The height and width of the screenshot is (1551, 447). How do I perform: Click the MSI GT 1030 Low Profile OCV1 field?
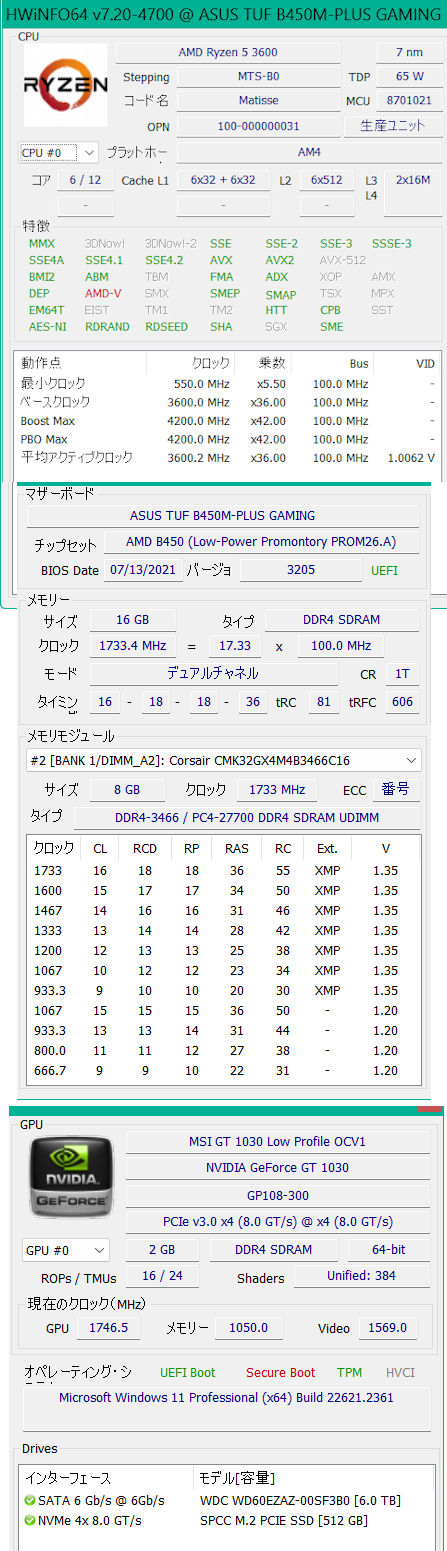(x=277, y=1141)
